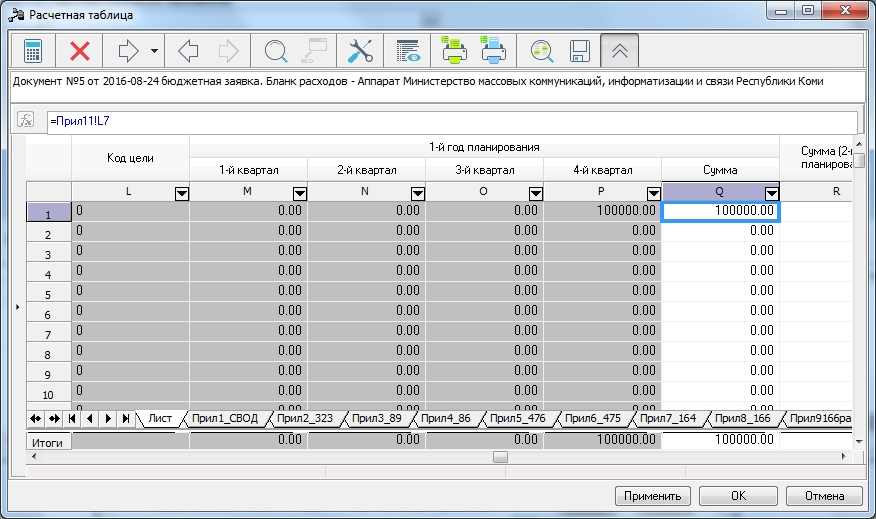Open filter dropdown for column L
Screen dimensions: 876x519
coord(182,193)
